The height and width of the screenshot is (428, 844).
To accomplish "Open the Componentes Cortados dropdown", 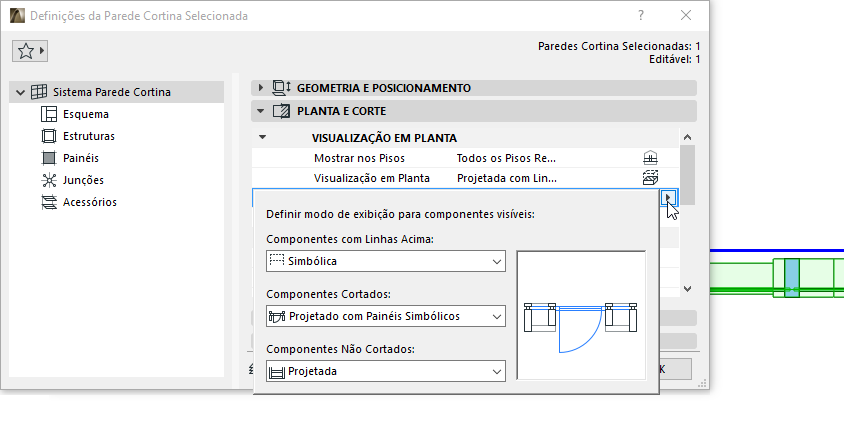I will click(x=385, y=316).
